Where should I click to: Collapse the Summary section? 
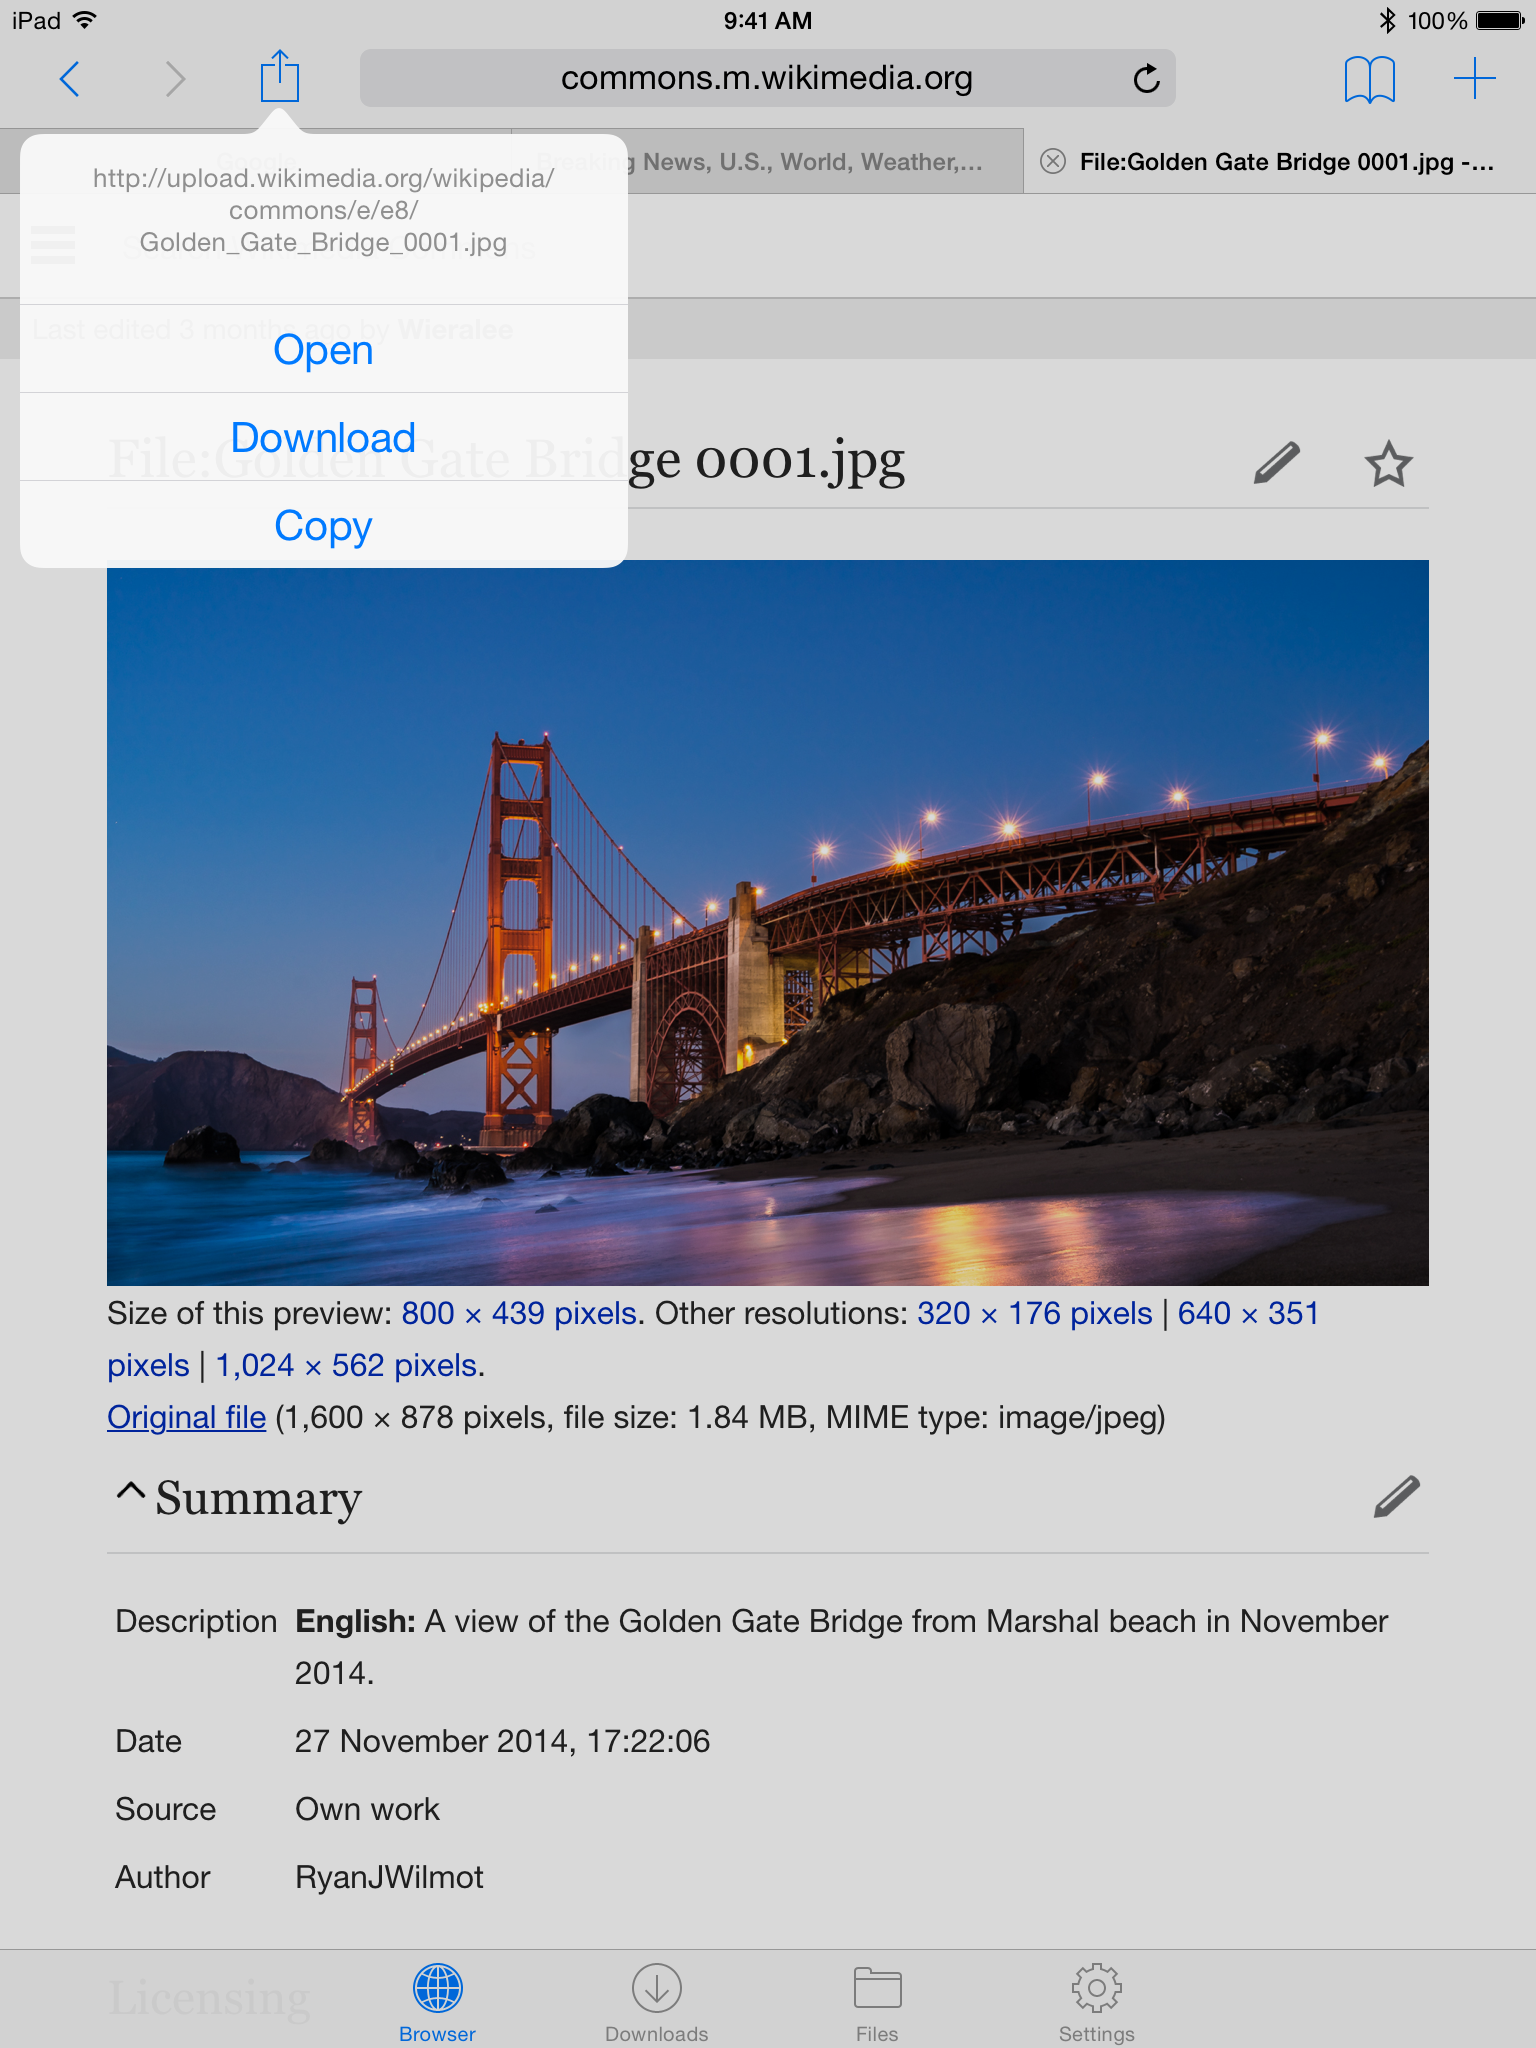pos(130,1492)
